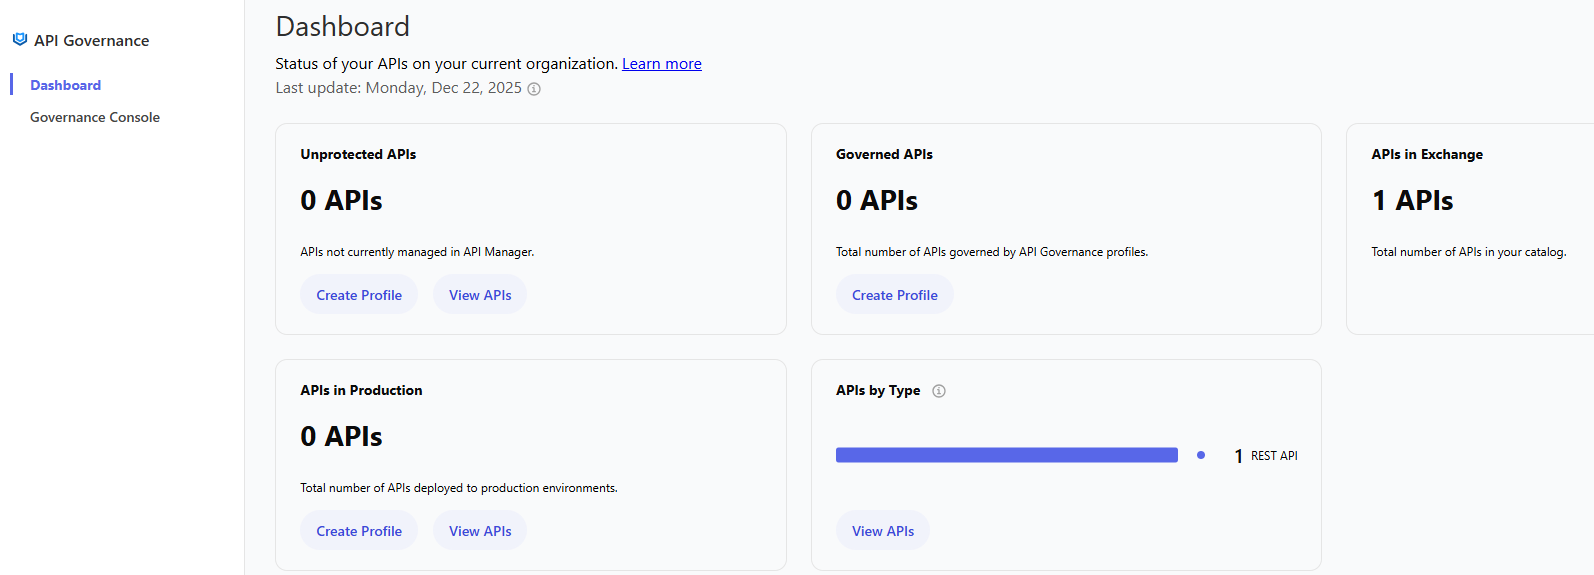Click the 1 APIs count in APIs in Exchange
This screenshot has height=575, width=1594.
click(x=1412, y=201)
